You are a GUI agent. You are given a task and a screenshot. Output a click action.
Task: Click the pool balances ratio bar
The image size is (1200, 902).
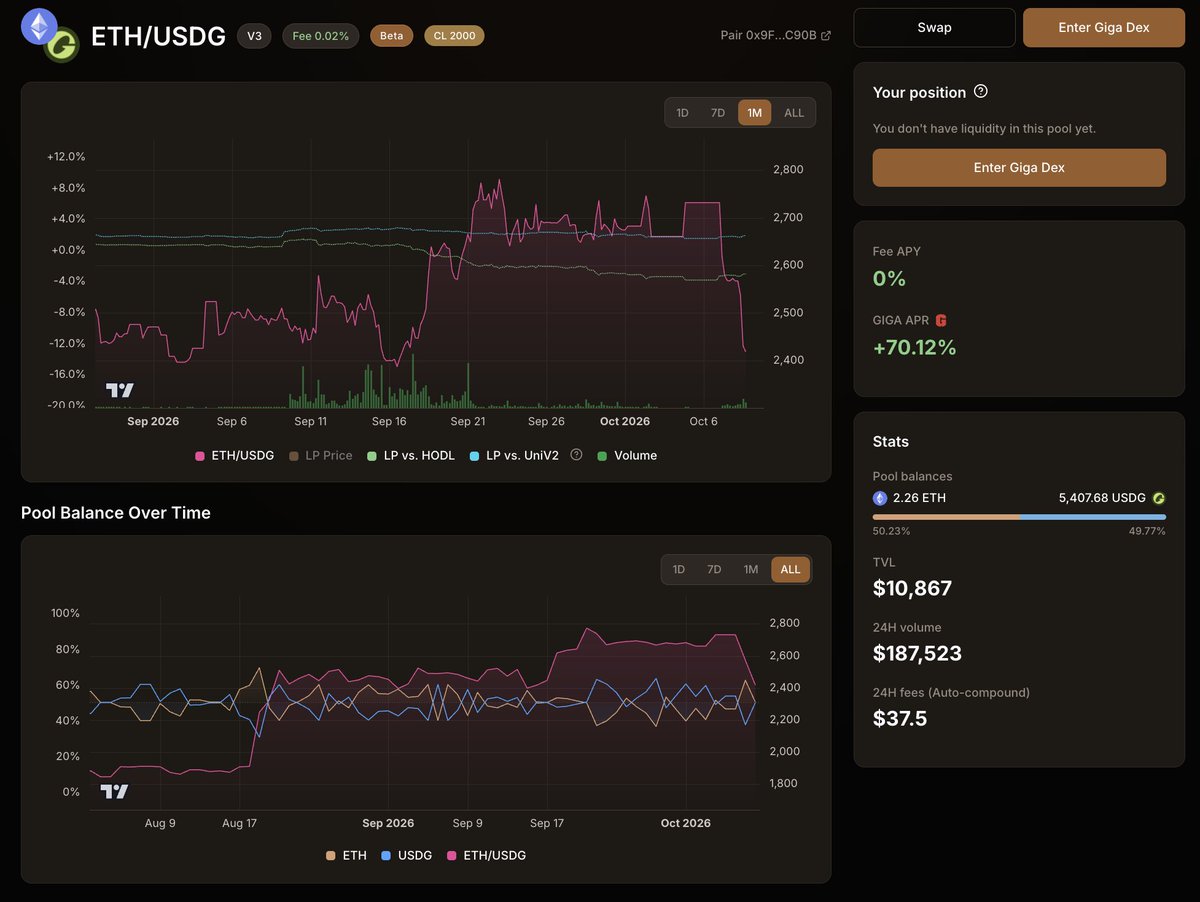coord(1019,517)
